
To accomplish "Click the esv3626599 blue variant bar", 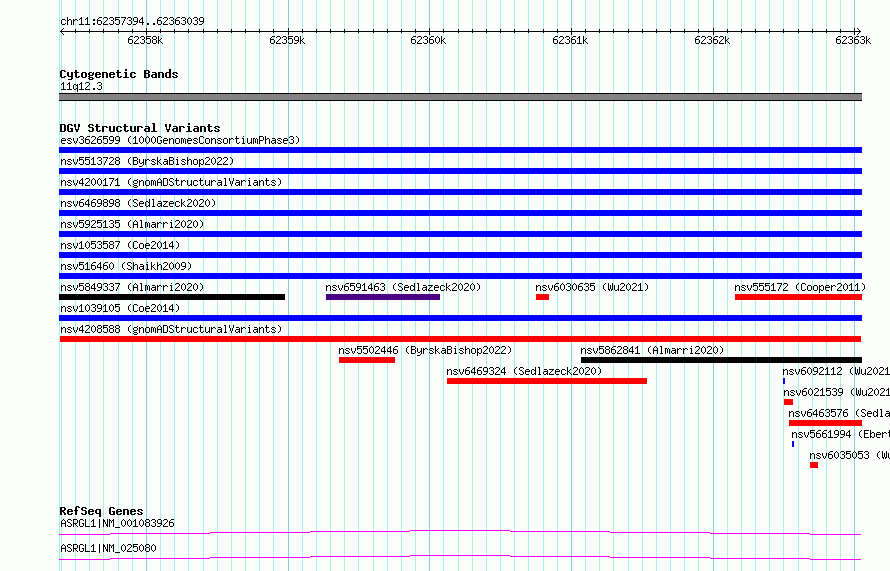I will [460, 150].
